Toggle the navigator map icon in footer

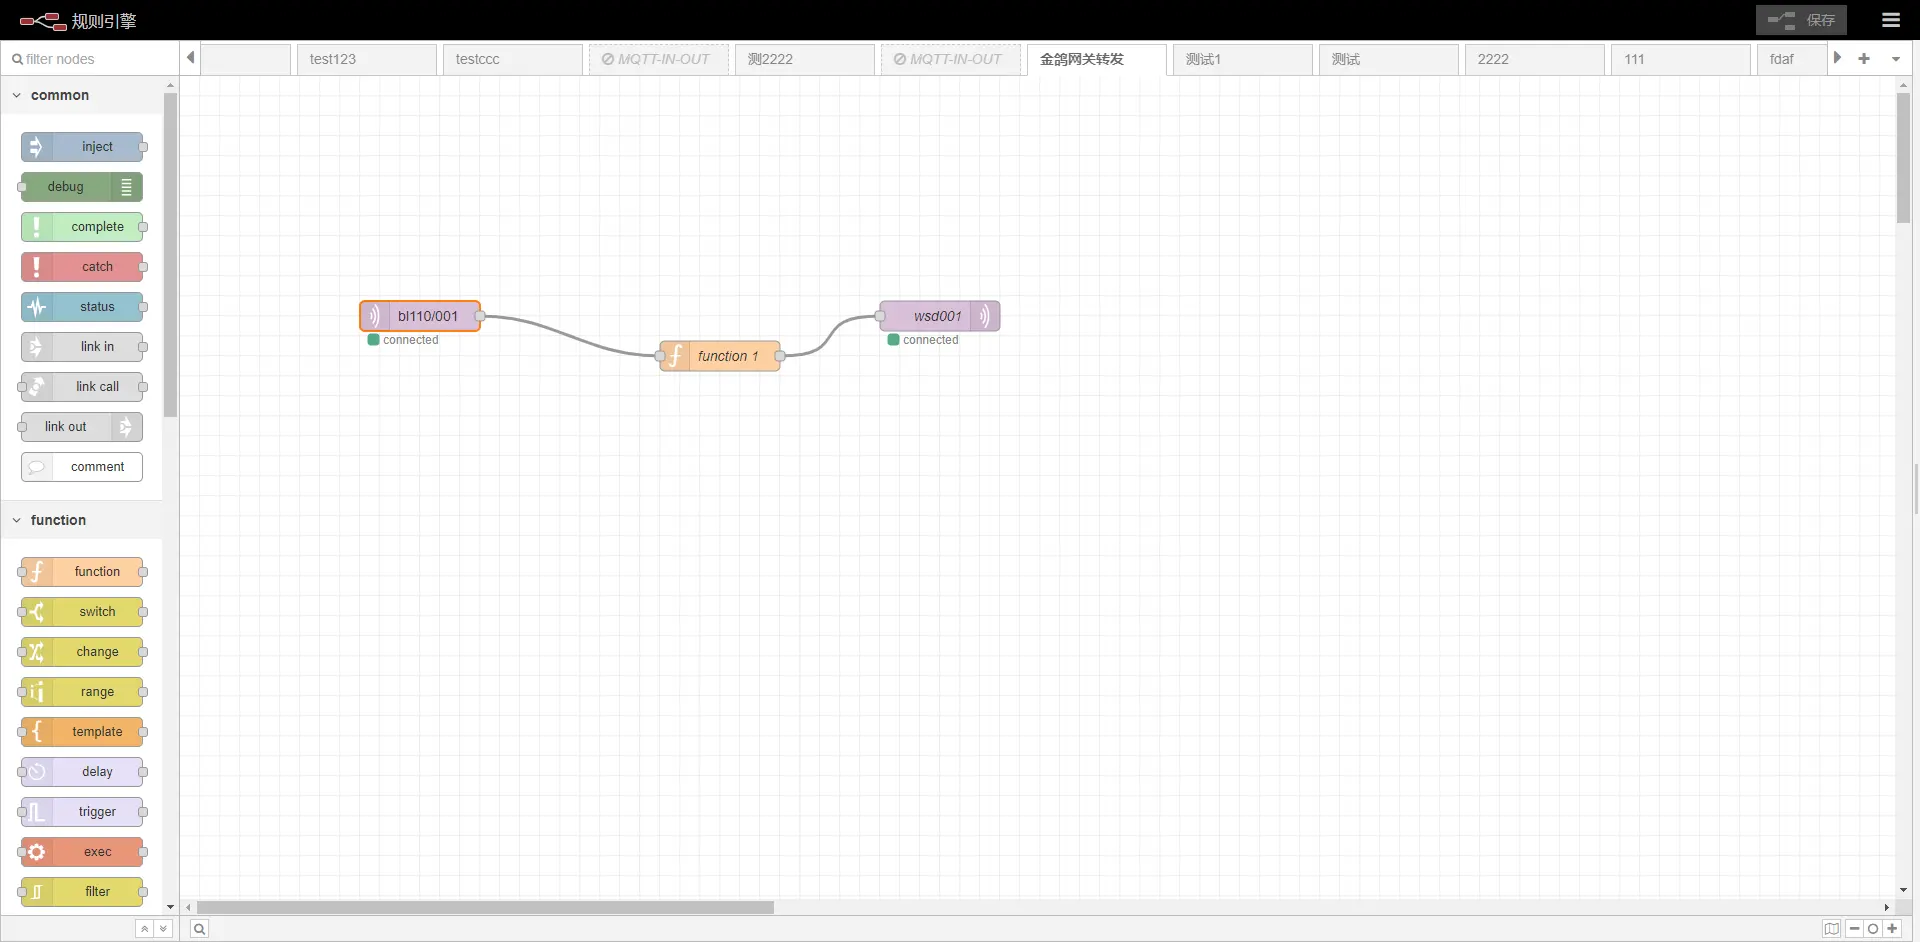[1831, 929]
